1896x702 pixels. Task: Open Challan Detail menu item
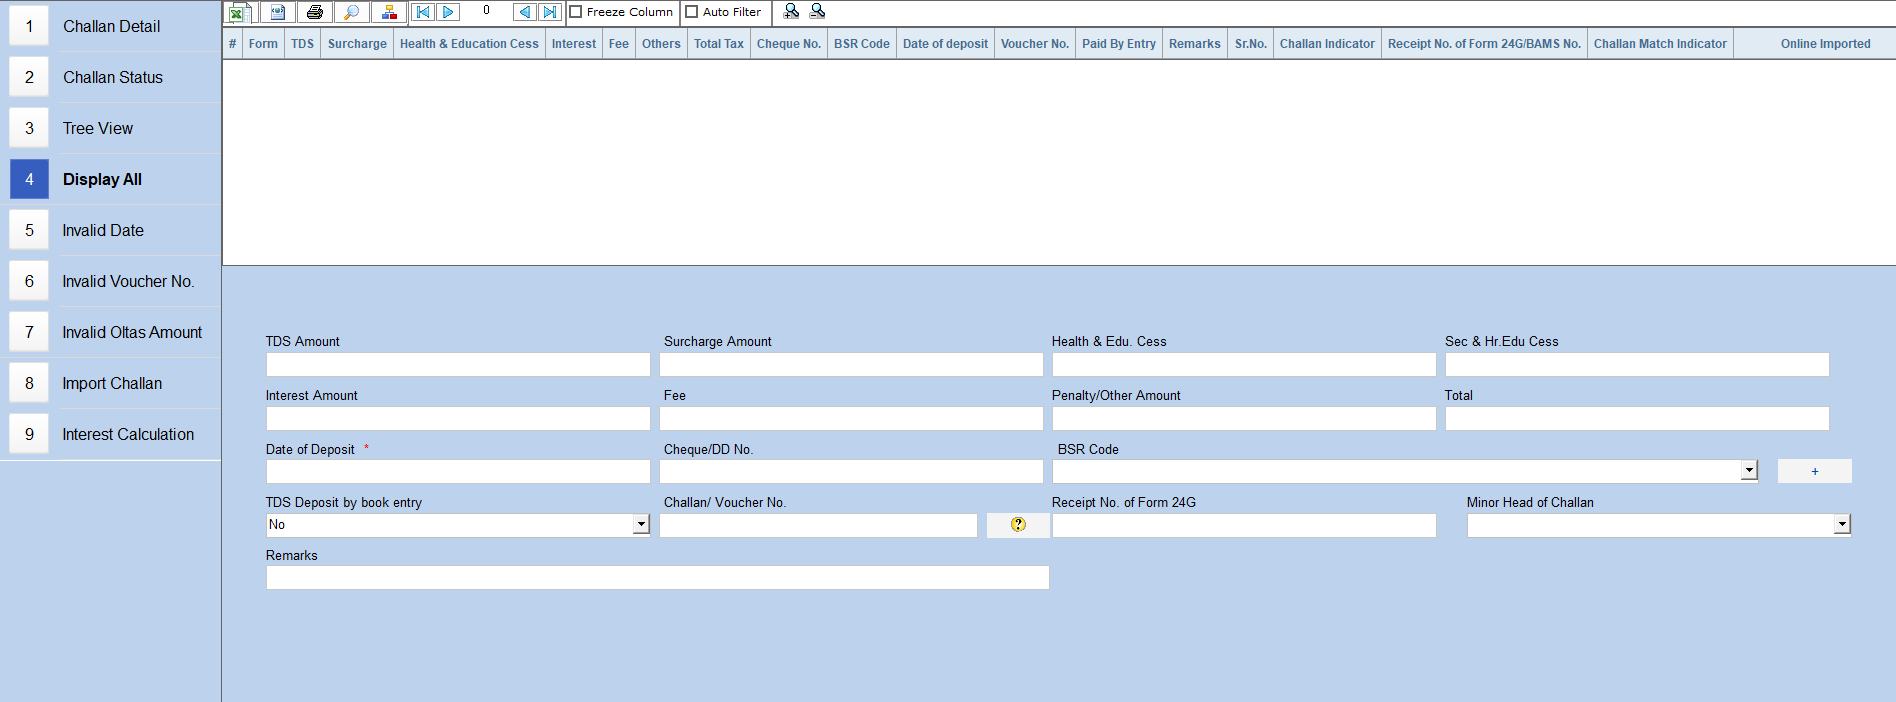point(111,26)
